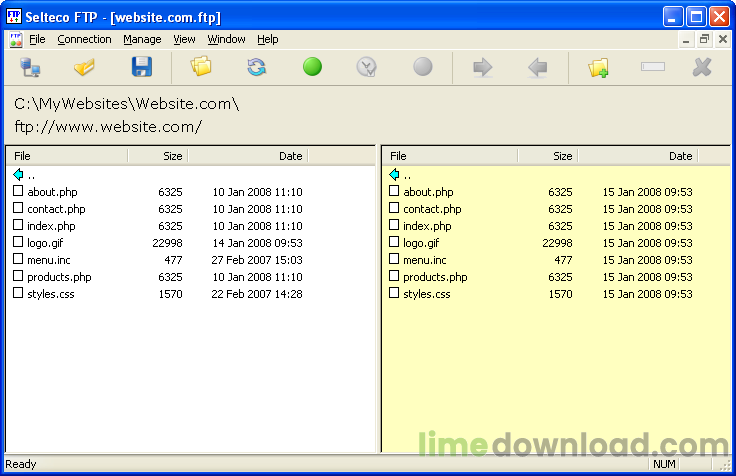Click the NUM indicator in status bar

pyautogui.click(x=664, y=464)
